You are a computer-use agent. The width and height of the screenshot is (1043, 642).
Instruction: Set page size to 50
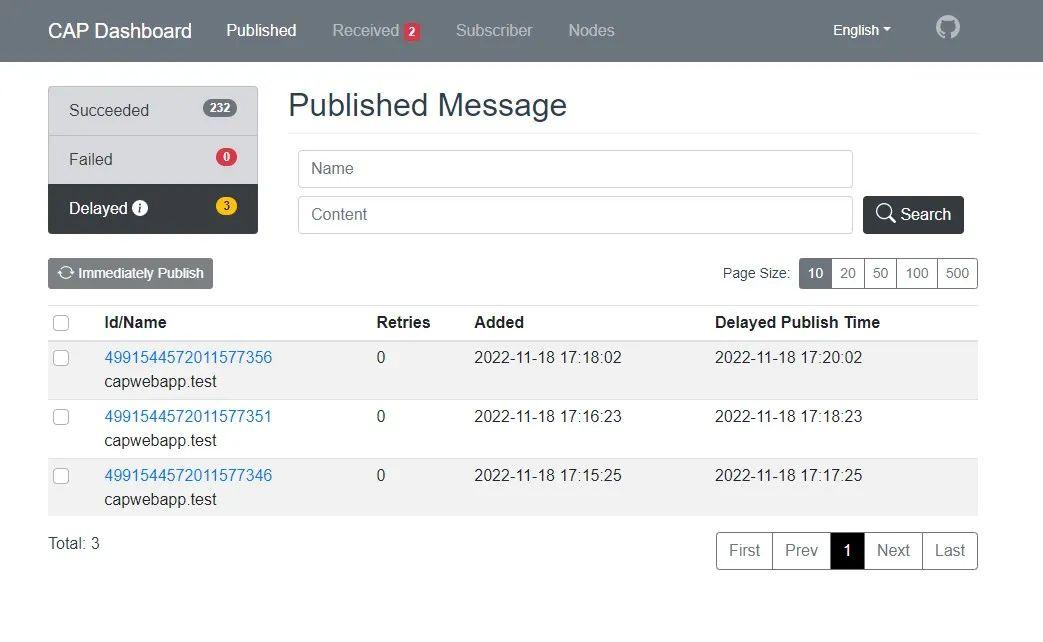coord(880,273)
